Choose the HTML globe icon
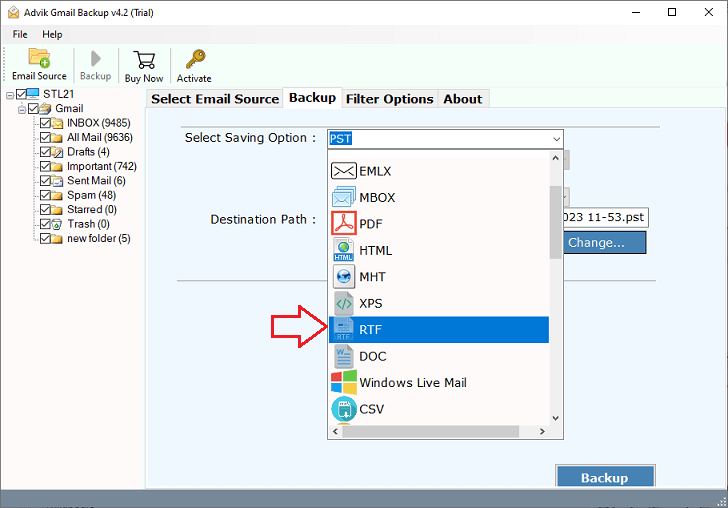 (x=344, y=250)
